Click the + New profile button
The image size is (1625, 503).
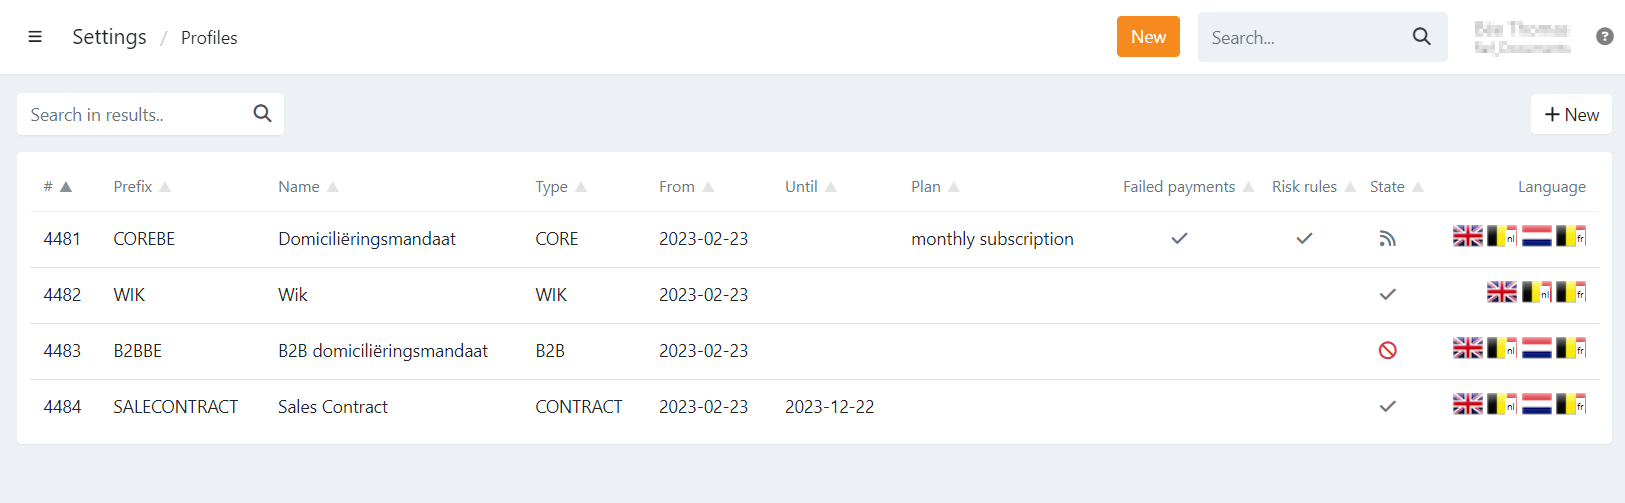coord(1571,114)
